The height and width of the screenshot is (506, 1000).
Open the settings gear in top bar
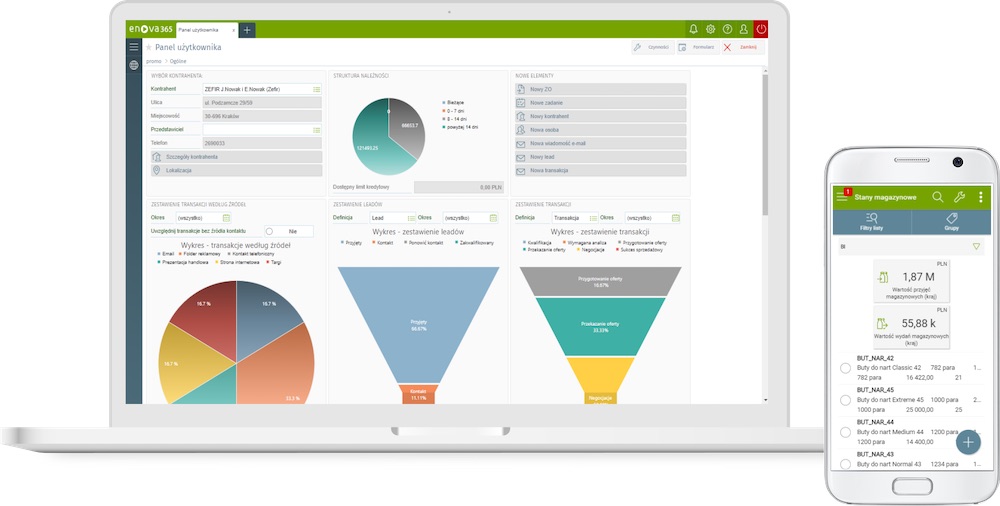click(711, 29)
